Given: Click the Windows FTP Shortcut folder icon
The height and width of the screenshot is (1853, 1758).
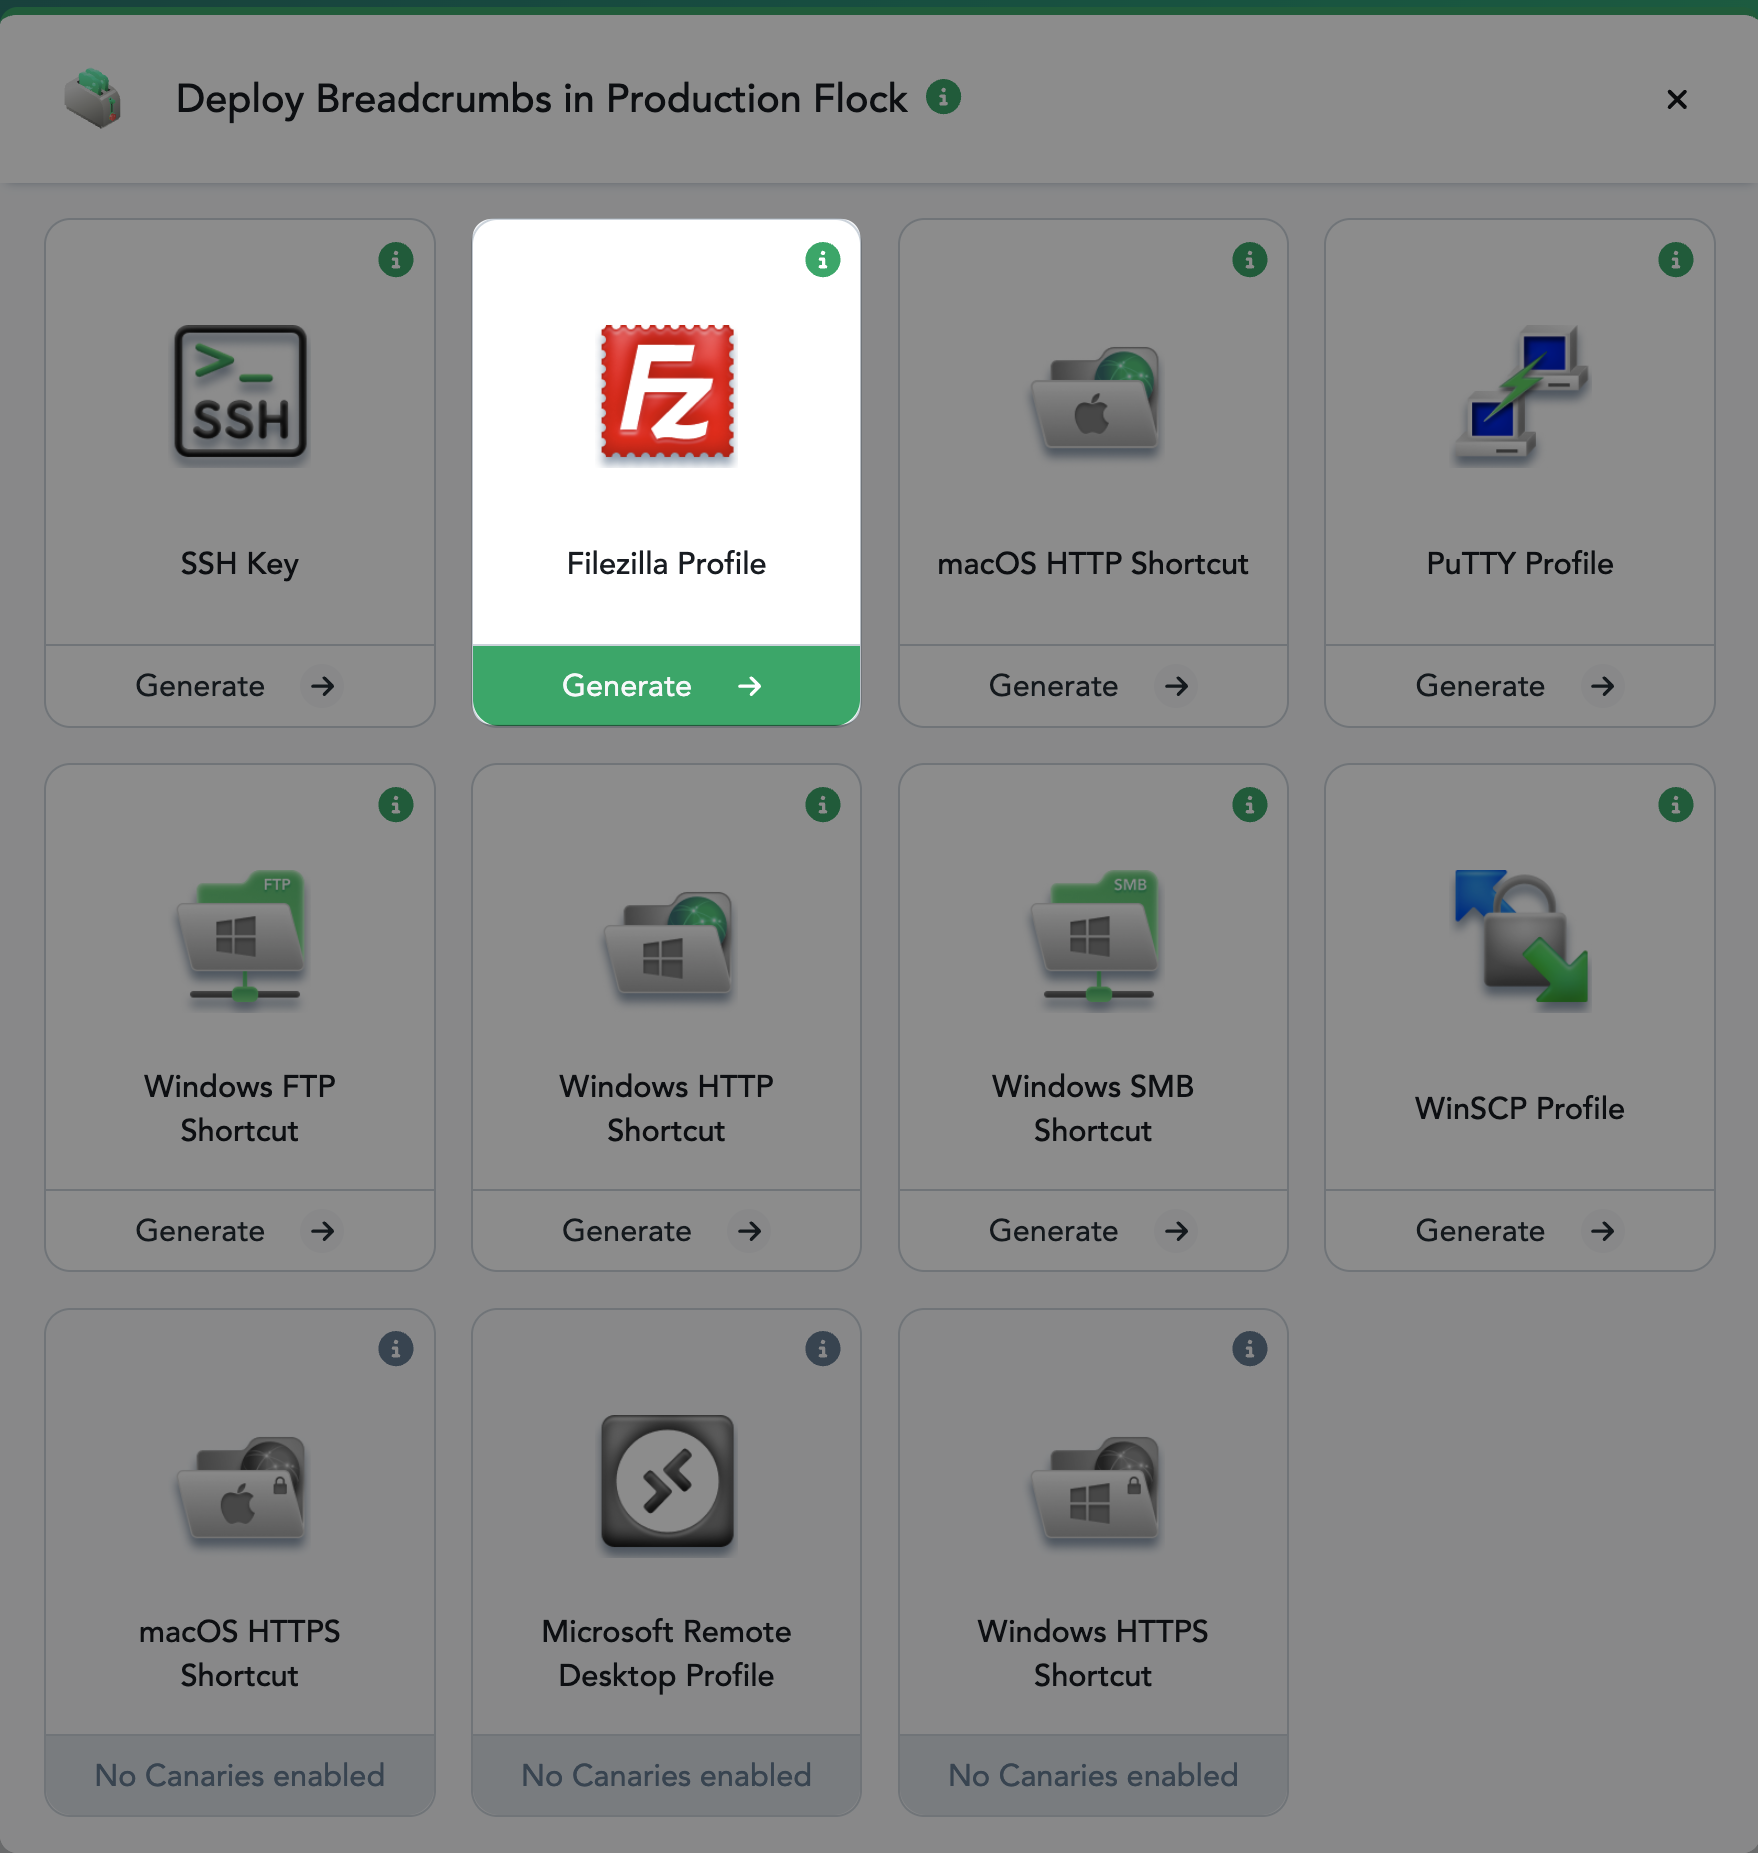Looking at the screenshot, I should point(240,938).
